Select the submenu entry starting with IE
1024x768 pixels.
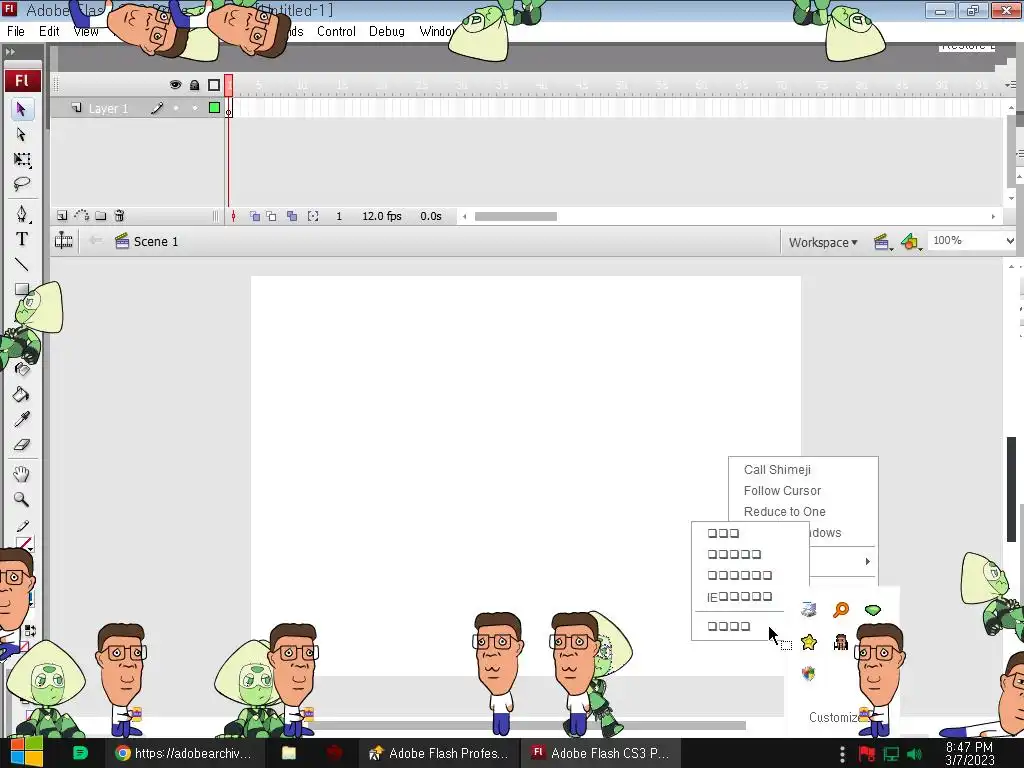pyautogui.click(x=739, y=597)
